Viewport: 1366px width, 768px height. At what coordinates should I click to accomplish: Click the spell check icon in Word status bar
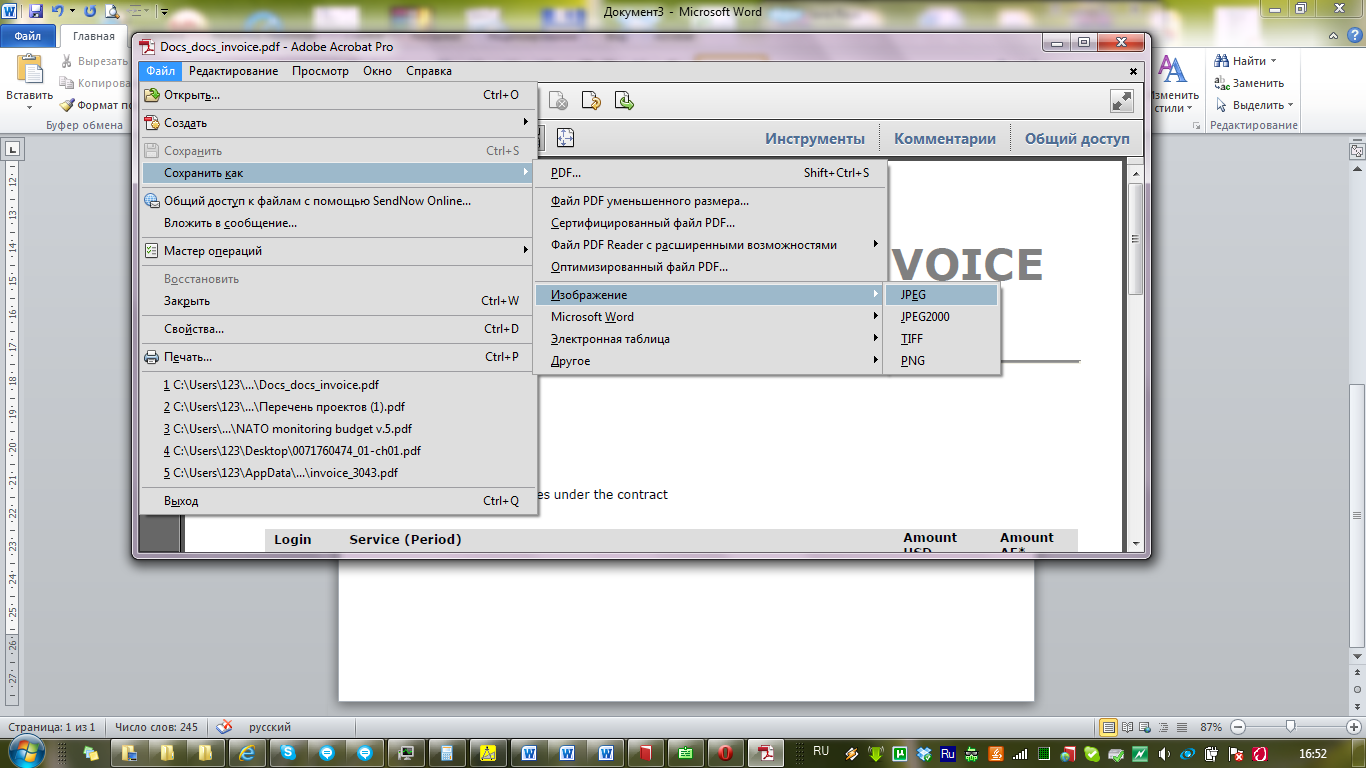225,727
